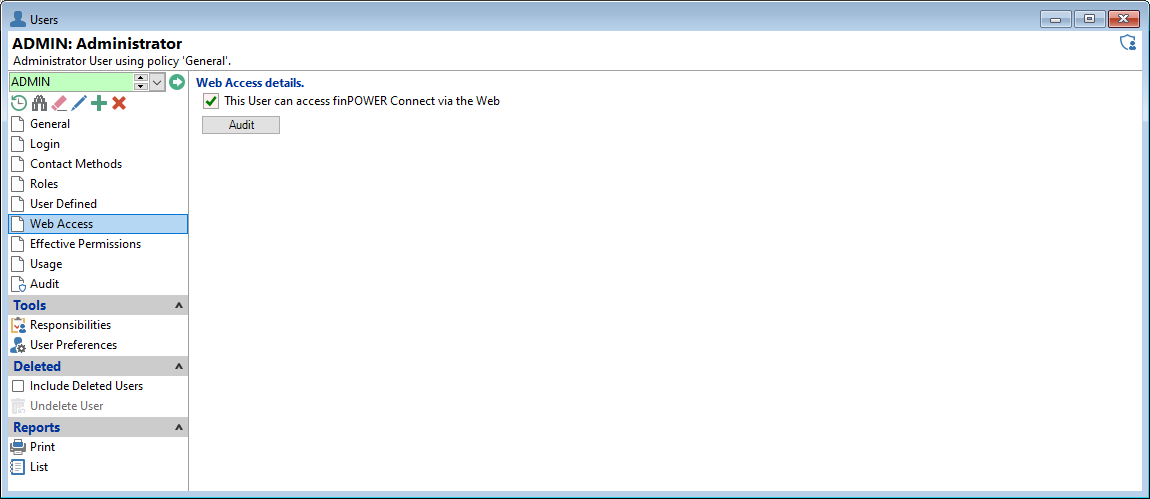Click the User Preferences gear icon
This screenshot has width=1150, height=499.
point(18,345)
